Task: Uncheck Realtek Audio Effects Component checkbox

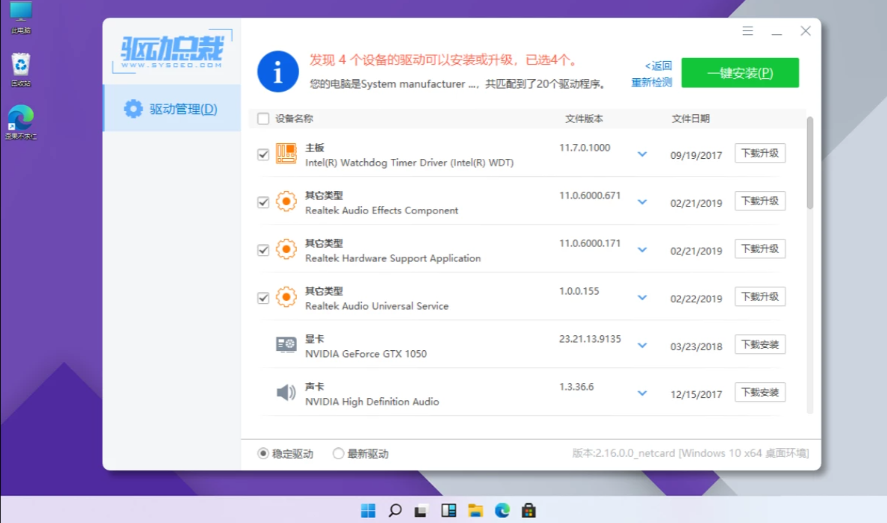Action: [263, 202]
